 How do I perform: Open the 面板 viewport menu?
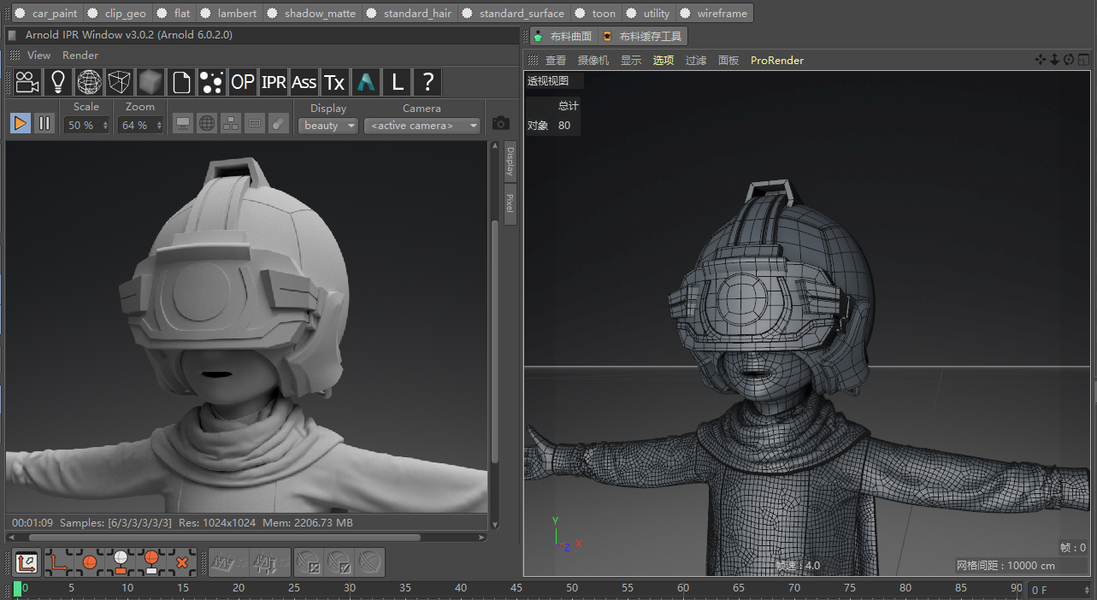pyautogui.click(x=728, y=60)
